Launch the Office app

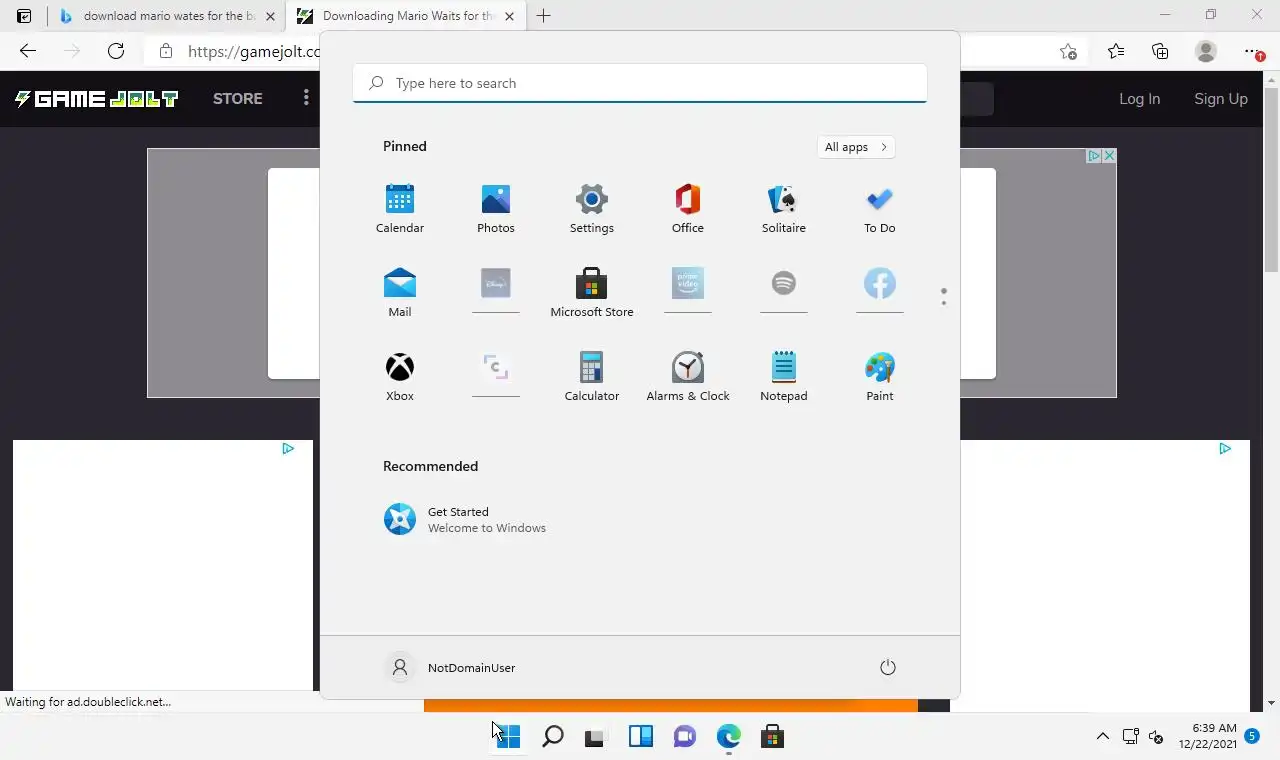(x=688, y=209)
